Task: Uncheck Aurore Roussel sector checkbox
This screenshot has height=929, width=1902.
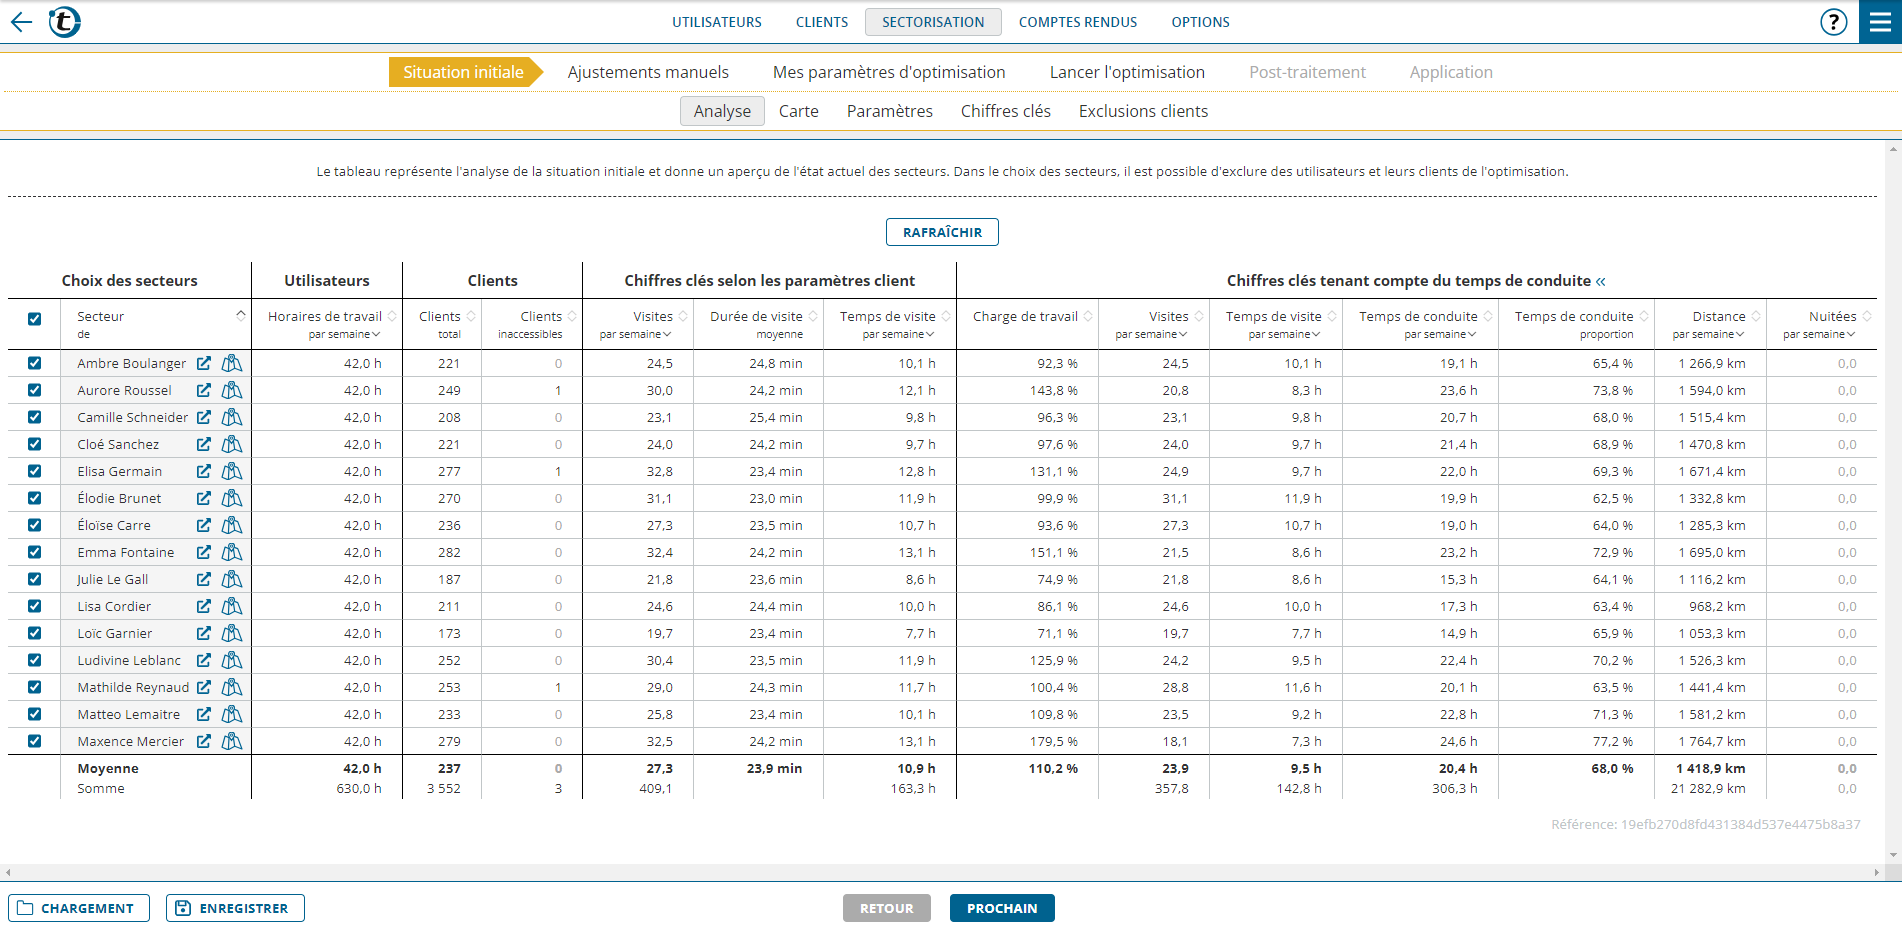Action: pos(35,390)
